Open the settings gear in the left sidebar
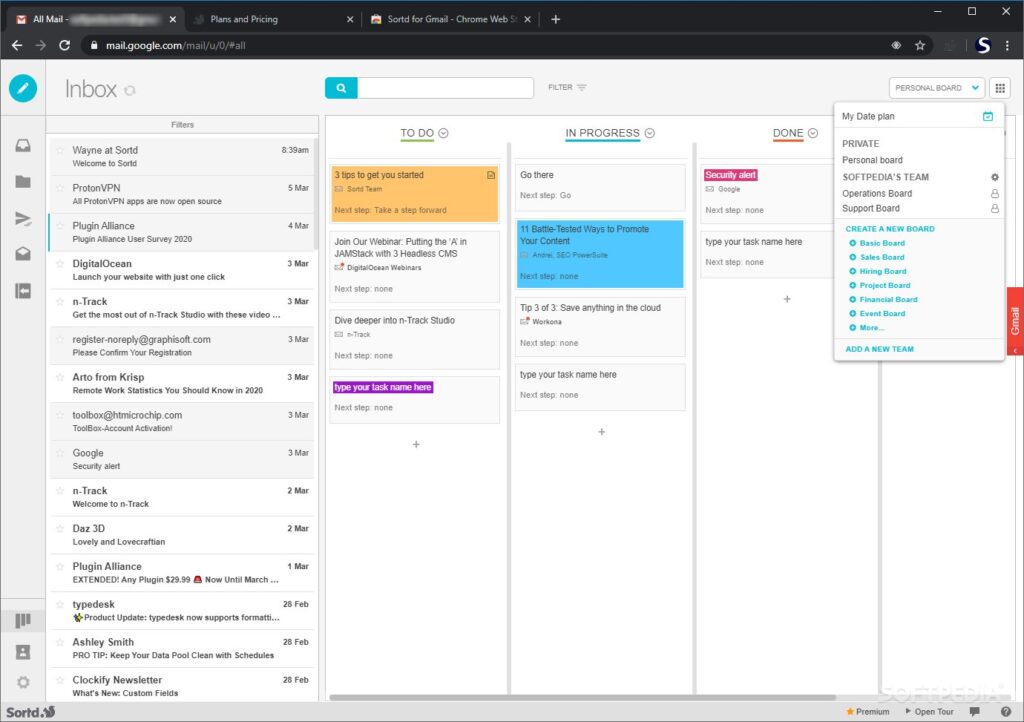 click(x=23, y=682)
